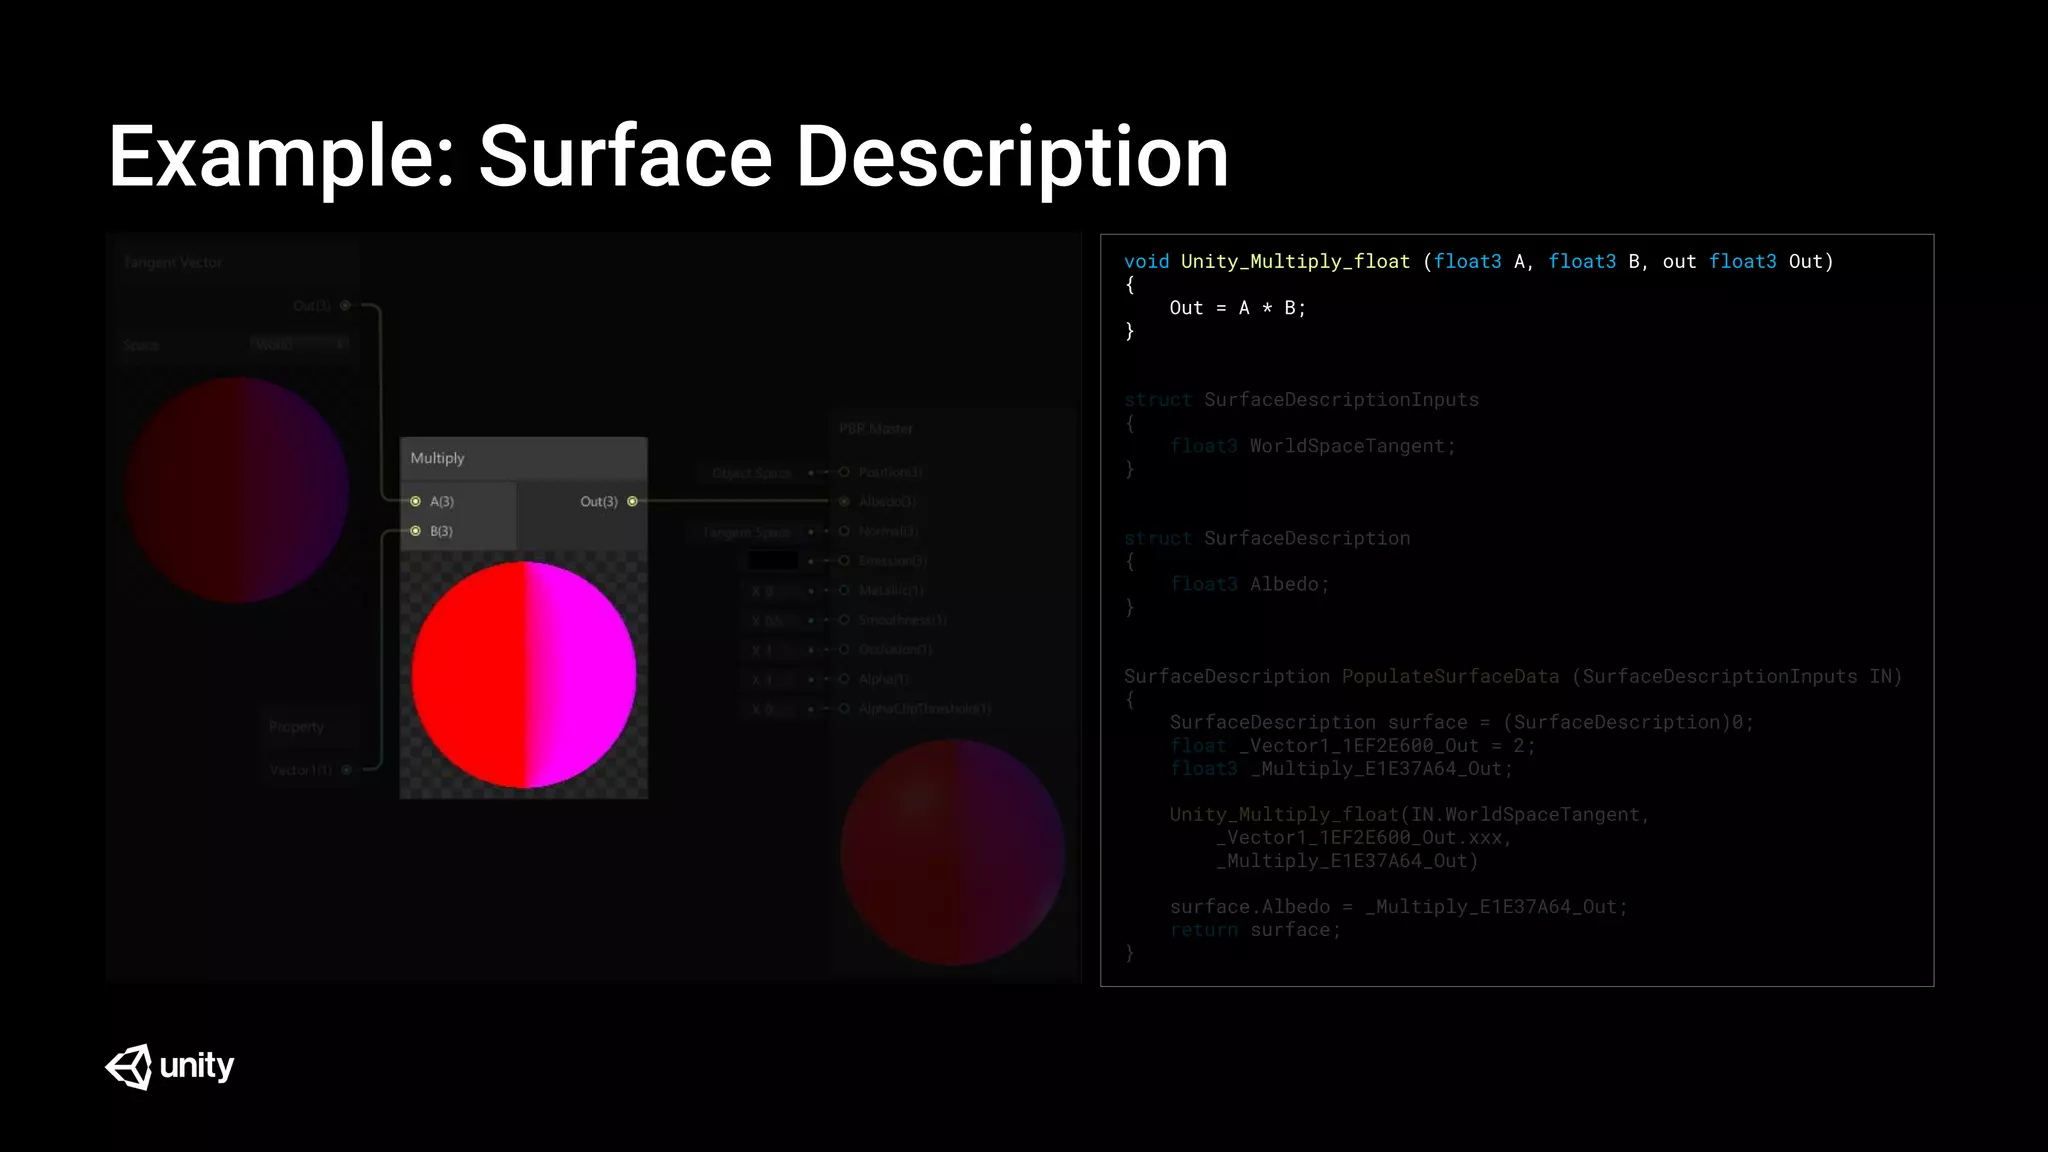Screen dimensions: 2048x1152
Task: Click the 'float3 WorldSpaceTangent;' line
Action: coord(1313,446)
